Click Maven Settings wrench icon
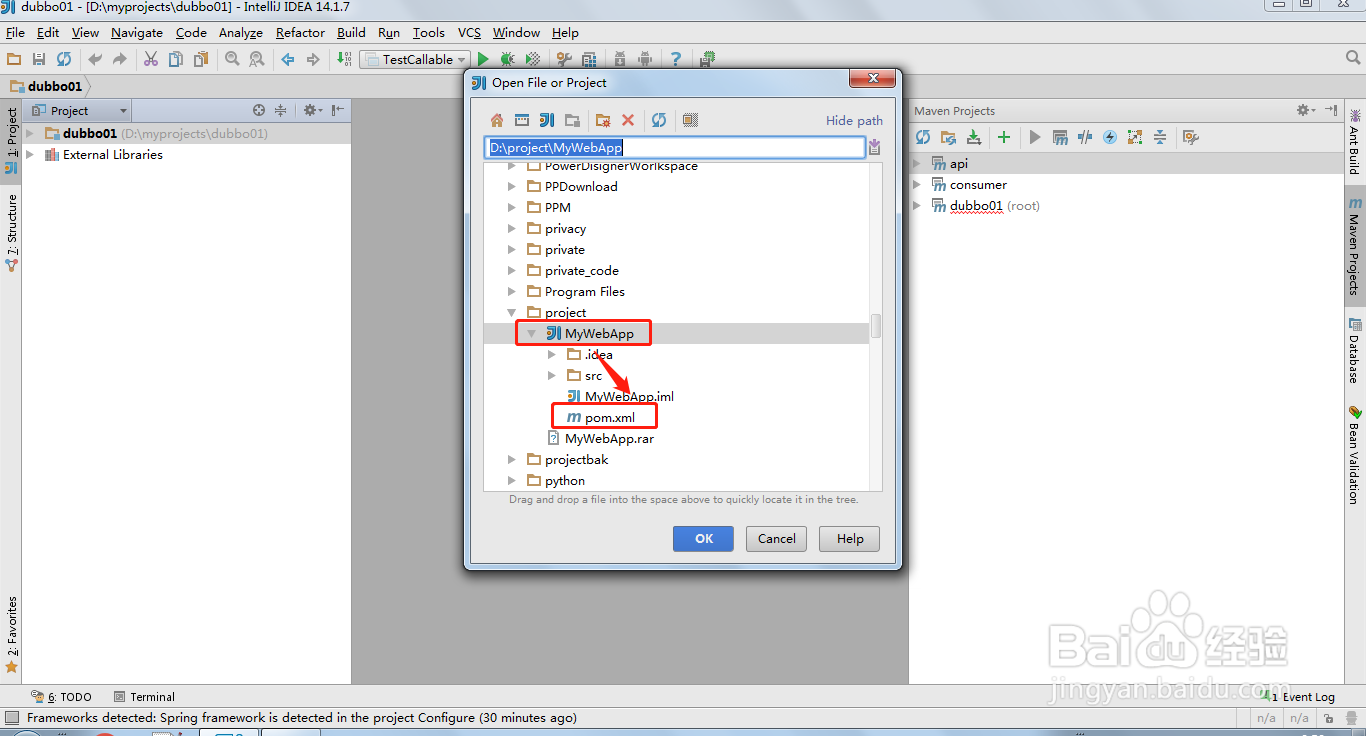Viewport: 1366px width, 736px height. tap(1190, 137)
